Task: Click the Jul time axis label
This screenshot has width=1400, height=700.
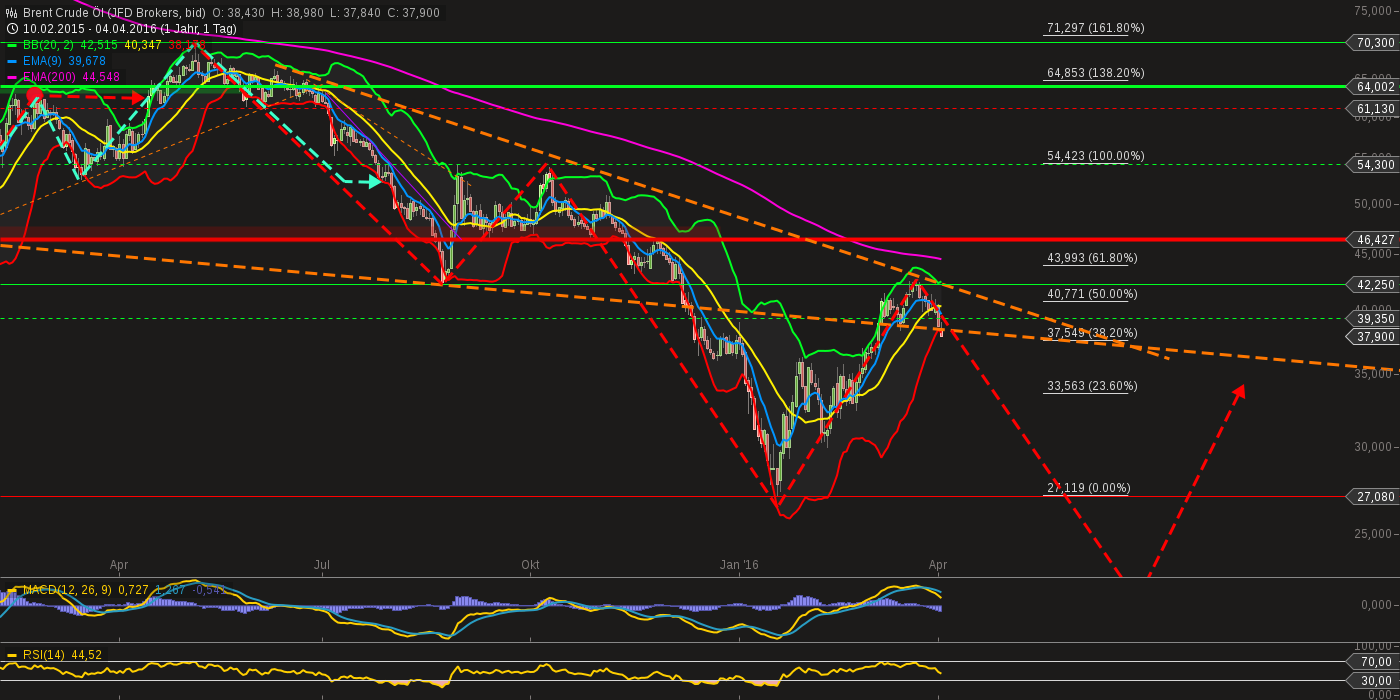Action: (322, 565)
